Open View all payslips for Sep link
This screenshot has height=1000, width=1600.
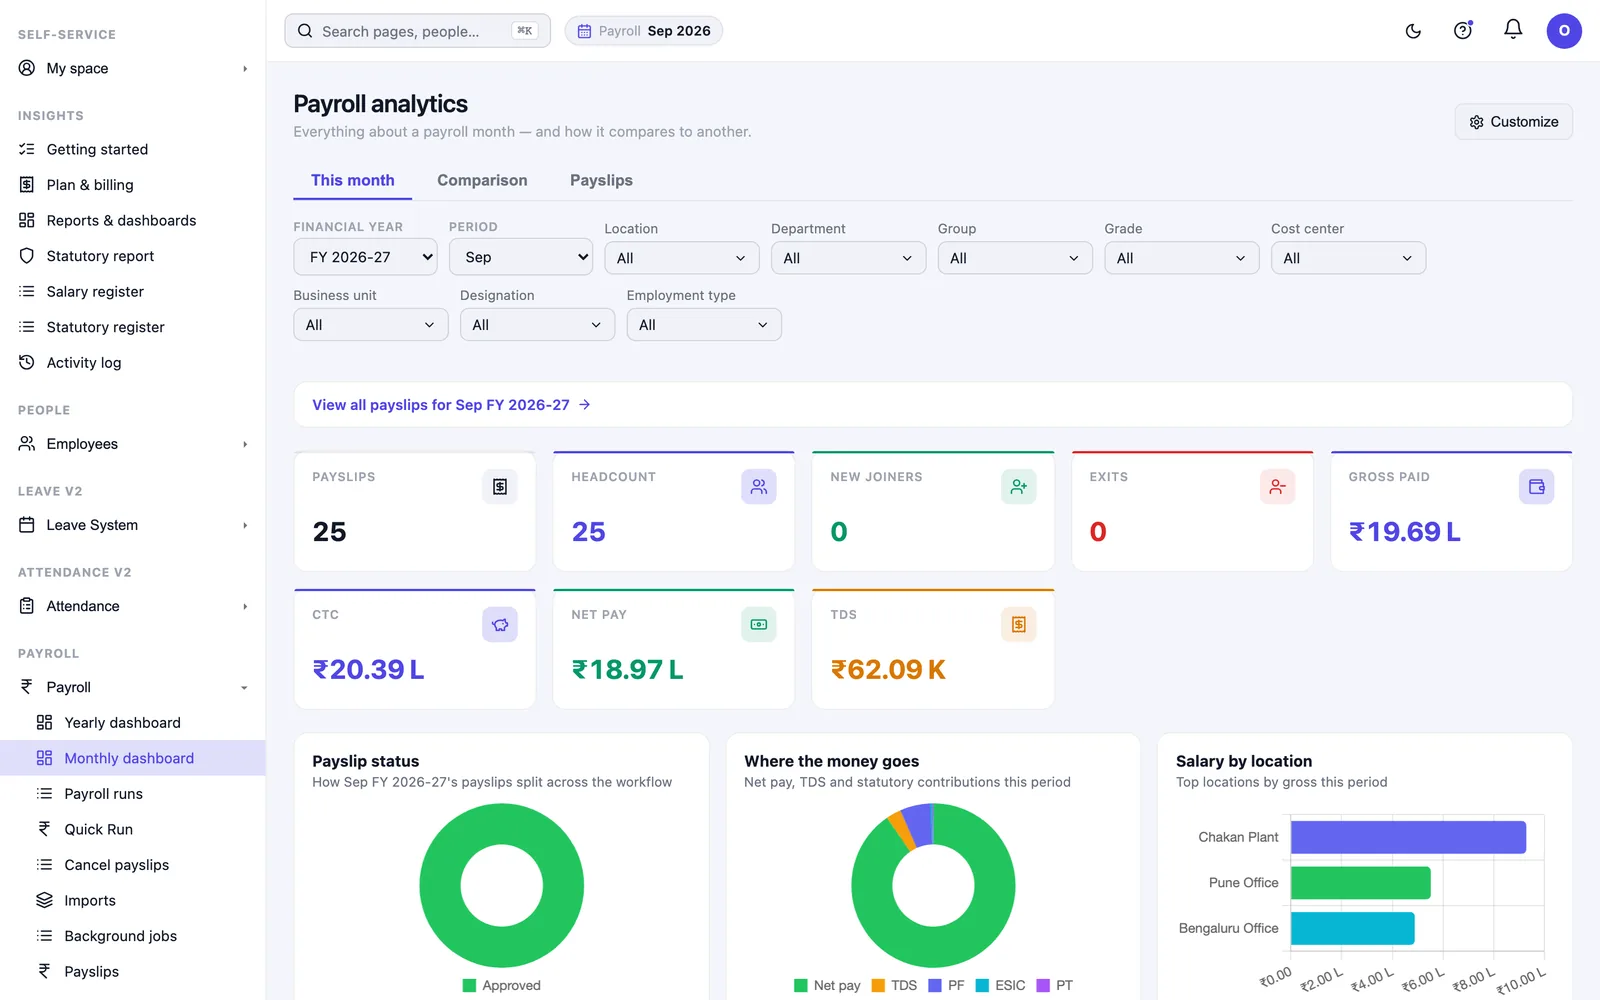click(x=451, y=405)
